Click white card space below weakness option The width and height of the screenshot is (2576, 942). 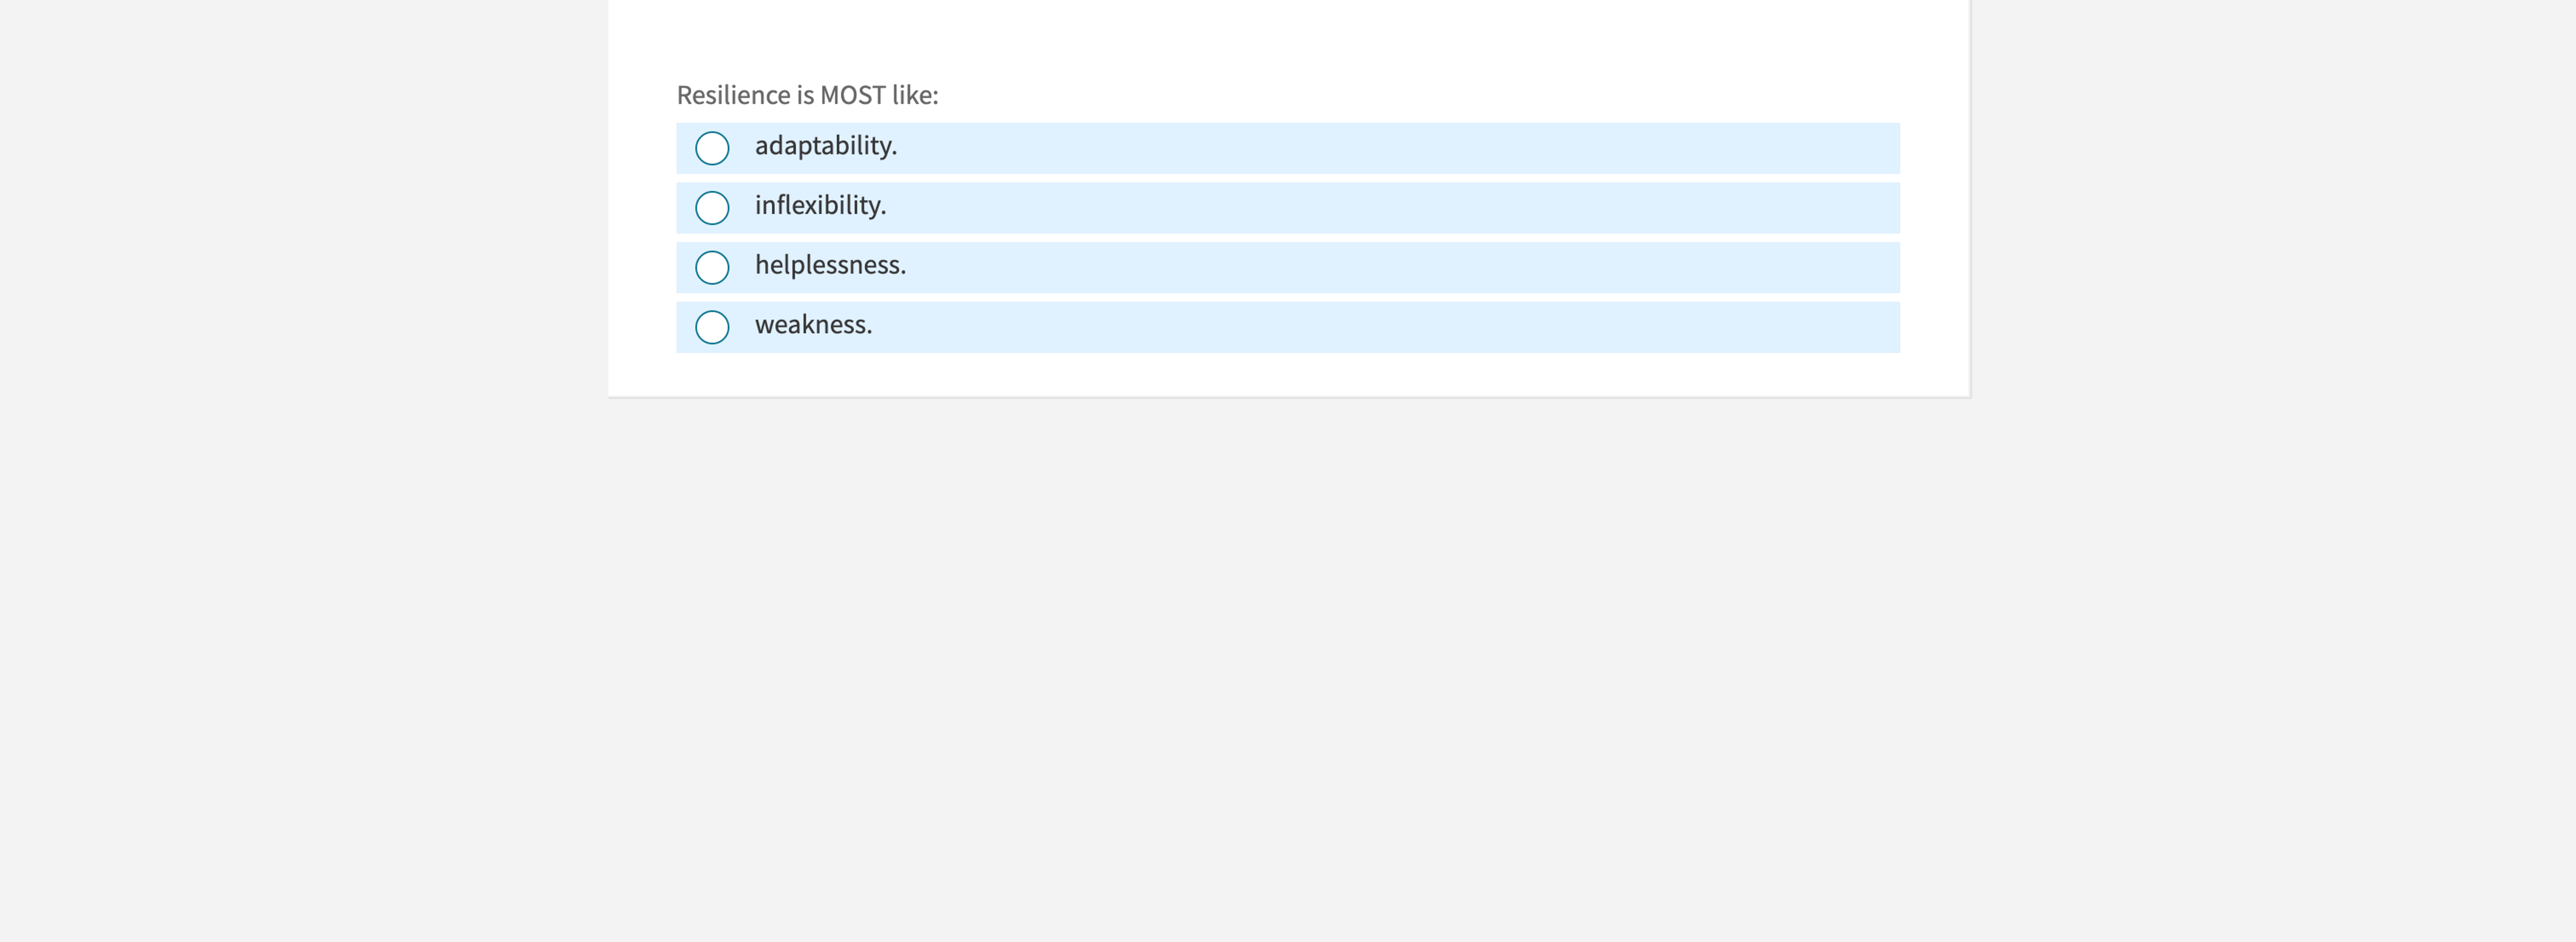click(x=1288, y=375)
